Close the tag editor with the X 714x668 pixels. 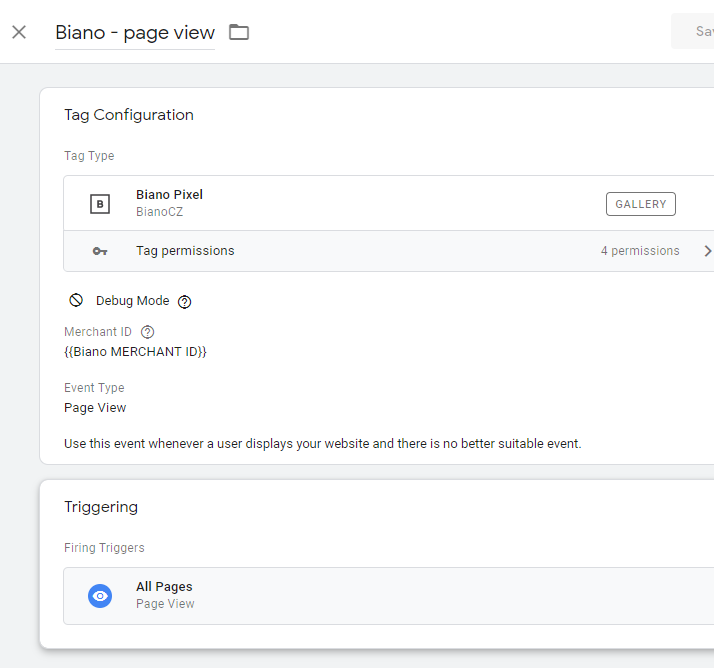(x=19, y=32)
